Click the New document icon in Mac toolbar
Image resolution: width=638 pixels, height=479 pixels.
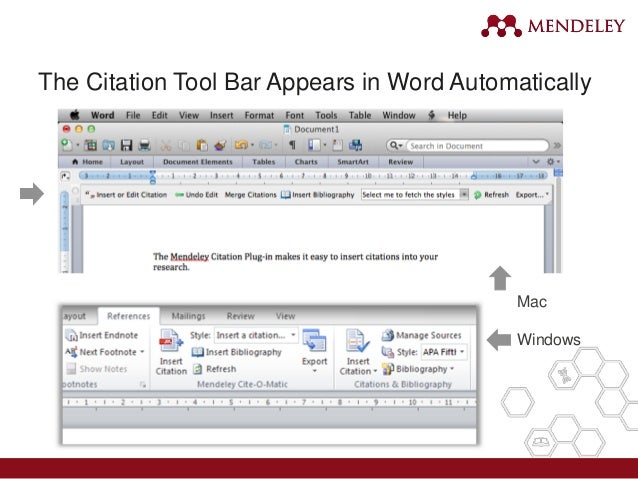coord(67,145)
